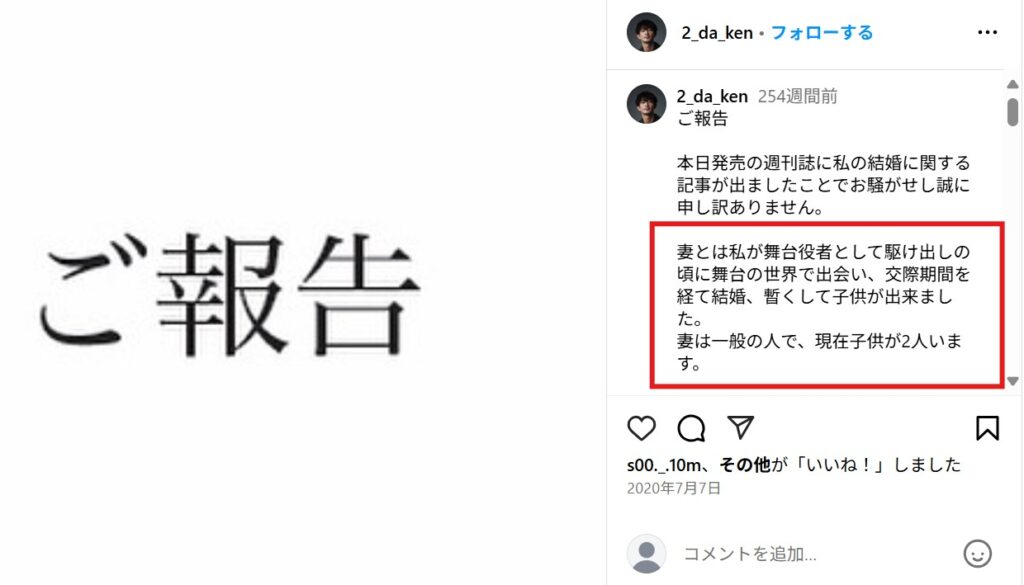The image size is (1024, 585).
Task: Open the 2_da_ken username in header
Action: click(716, 33)
